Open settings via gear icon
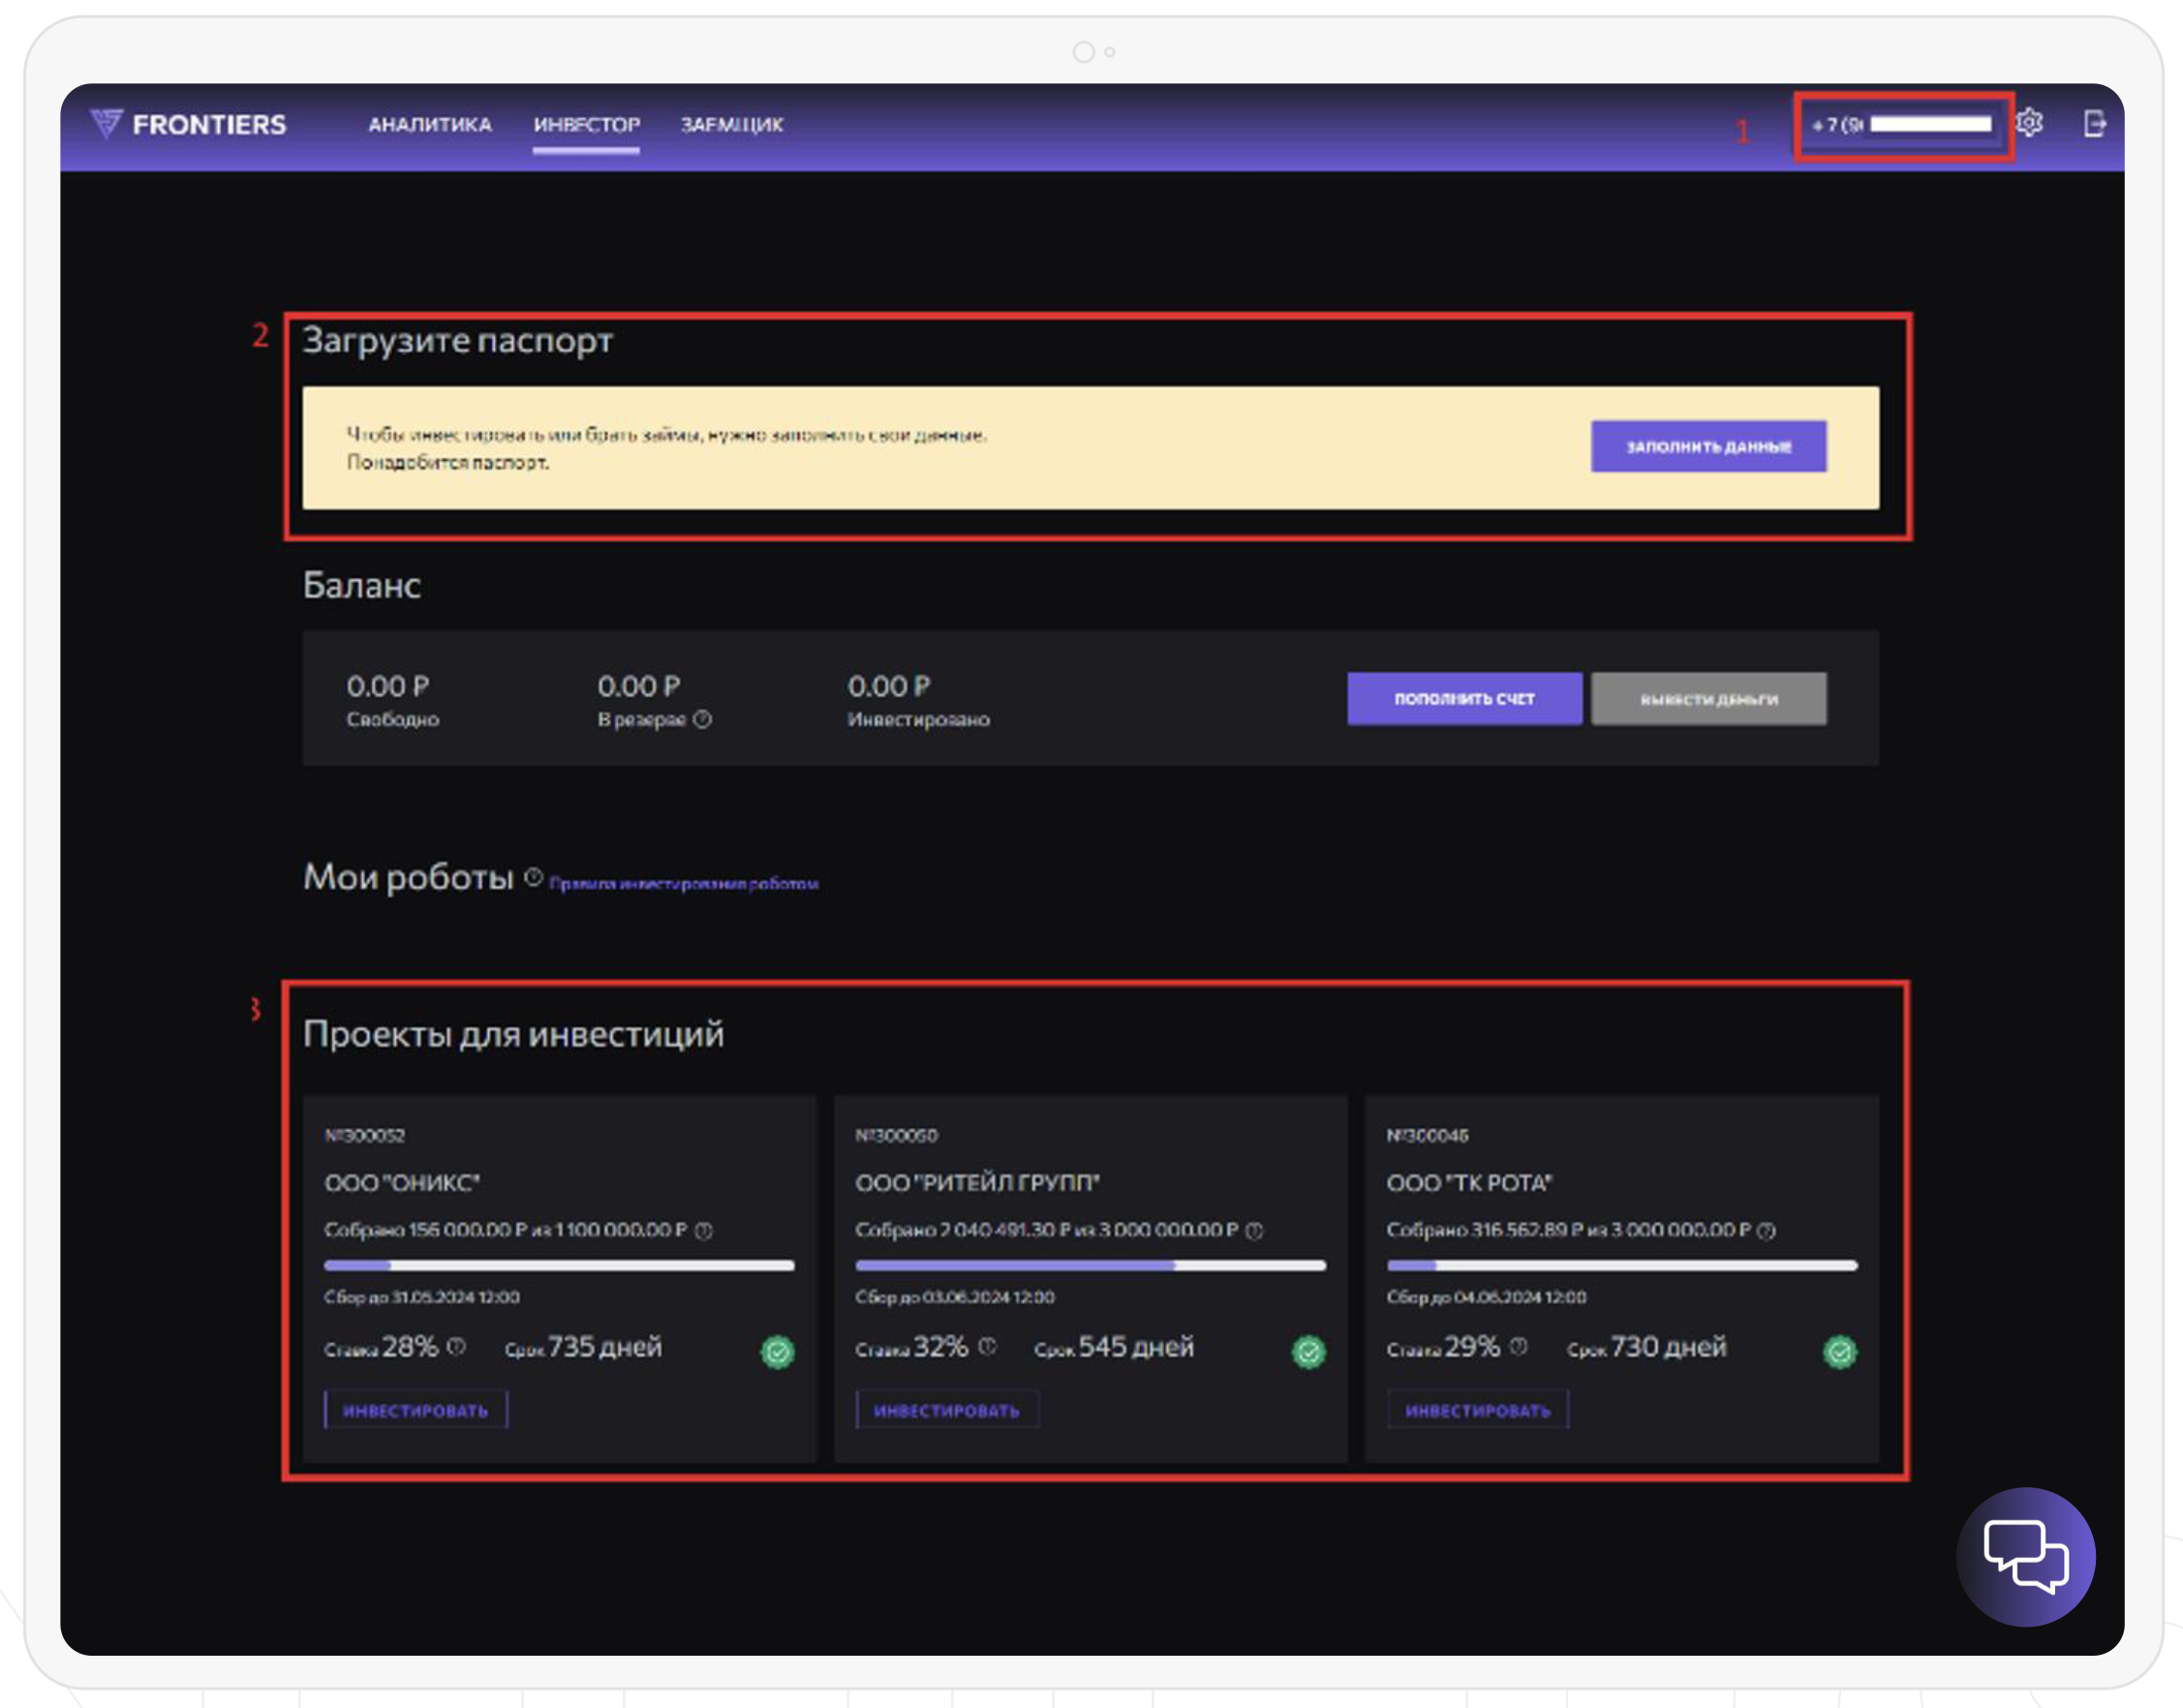This screenshot has width=2183, height=1708. pos(2029,123)
